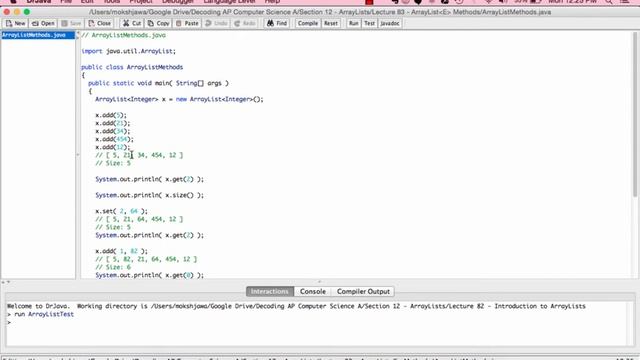Click the Open file toolbar button

click(43, 23)
